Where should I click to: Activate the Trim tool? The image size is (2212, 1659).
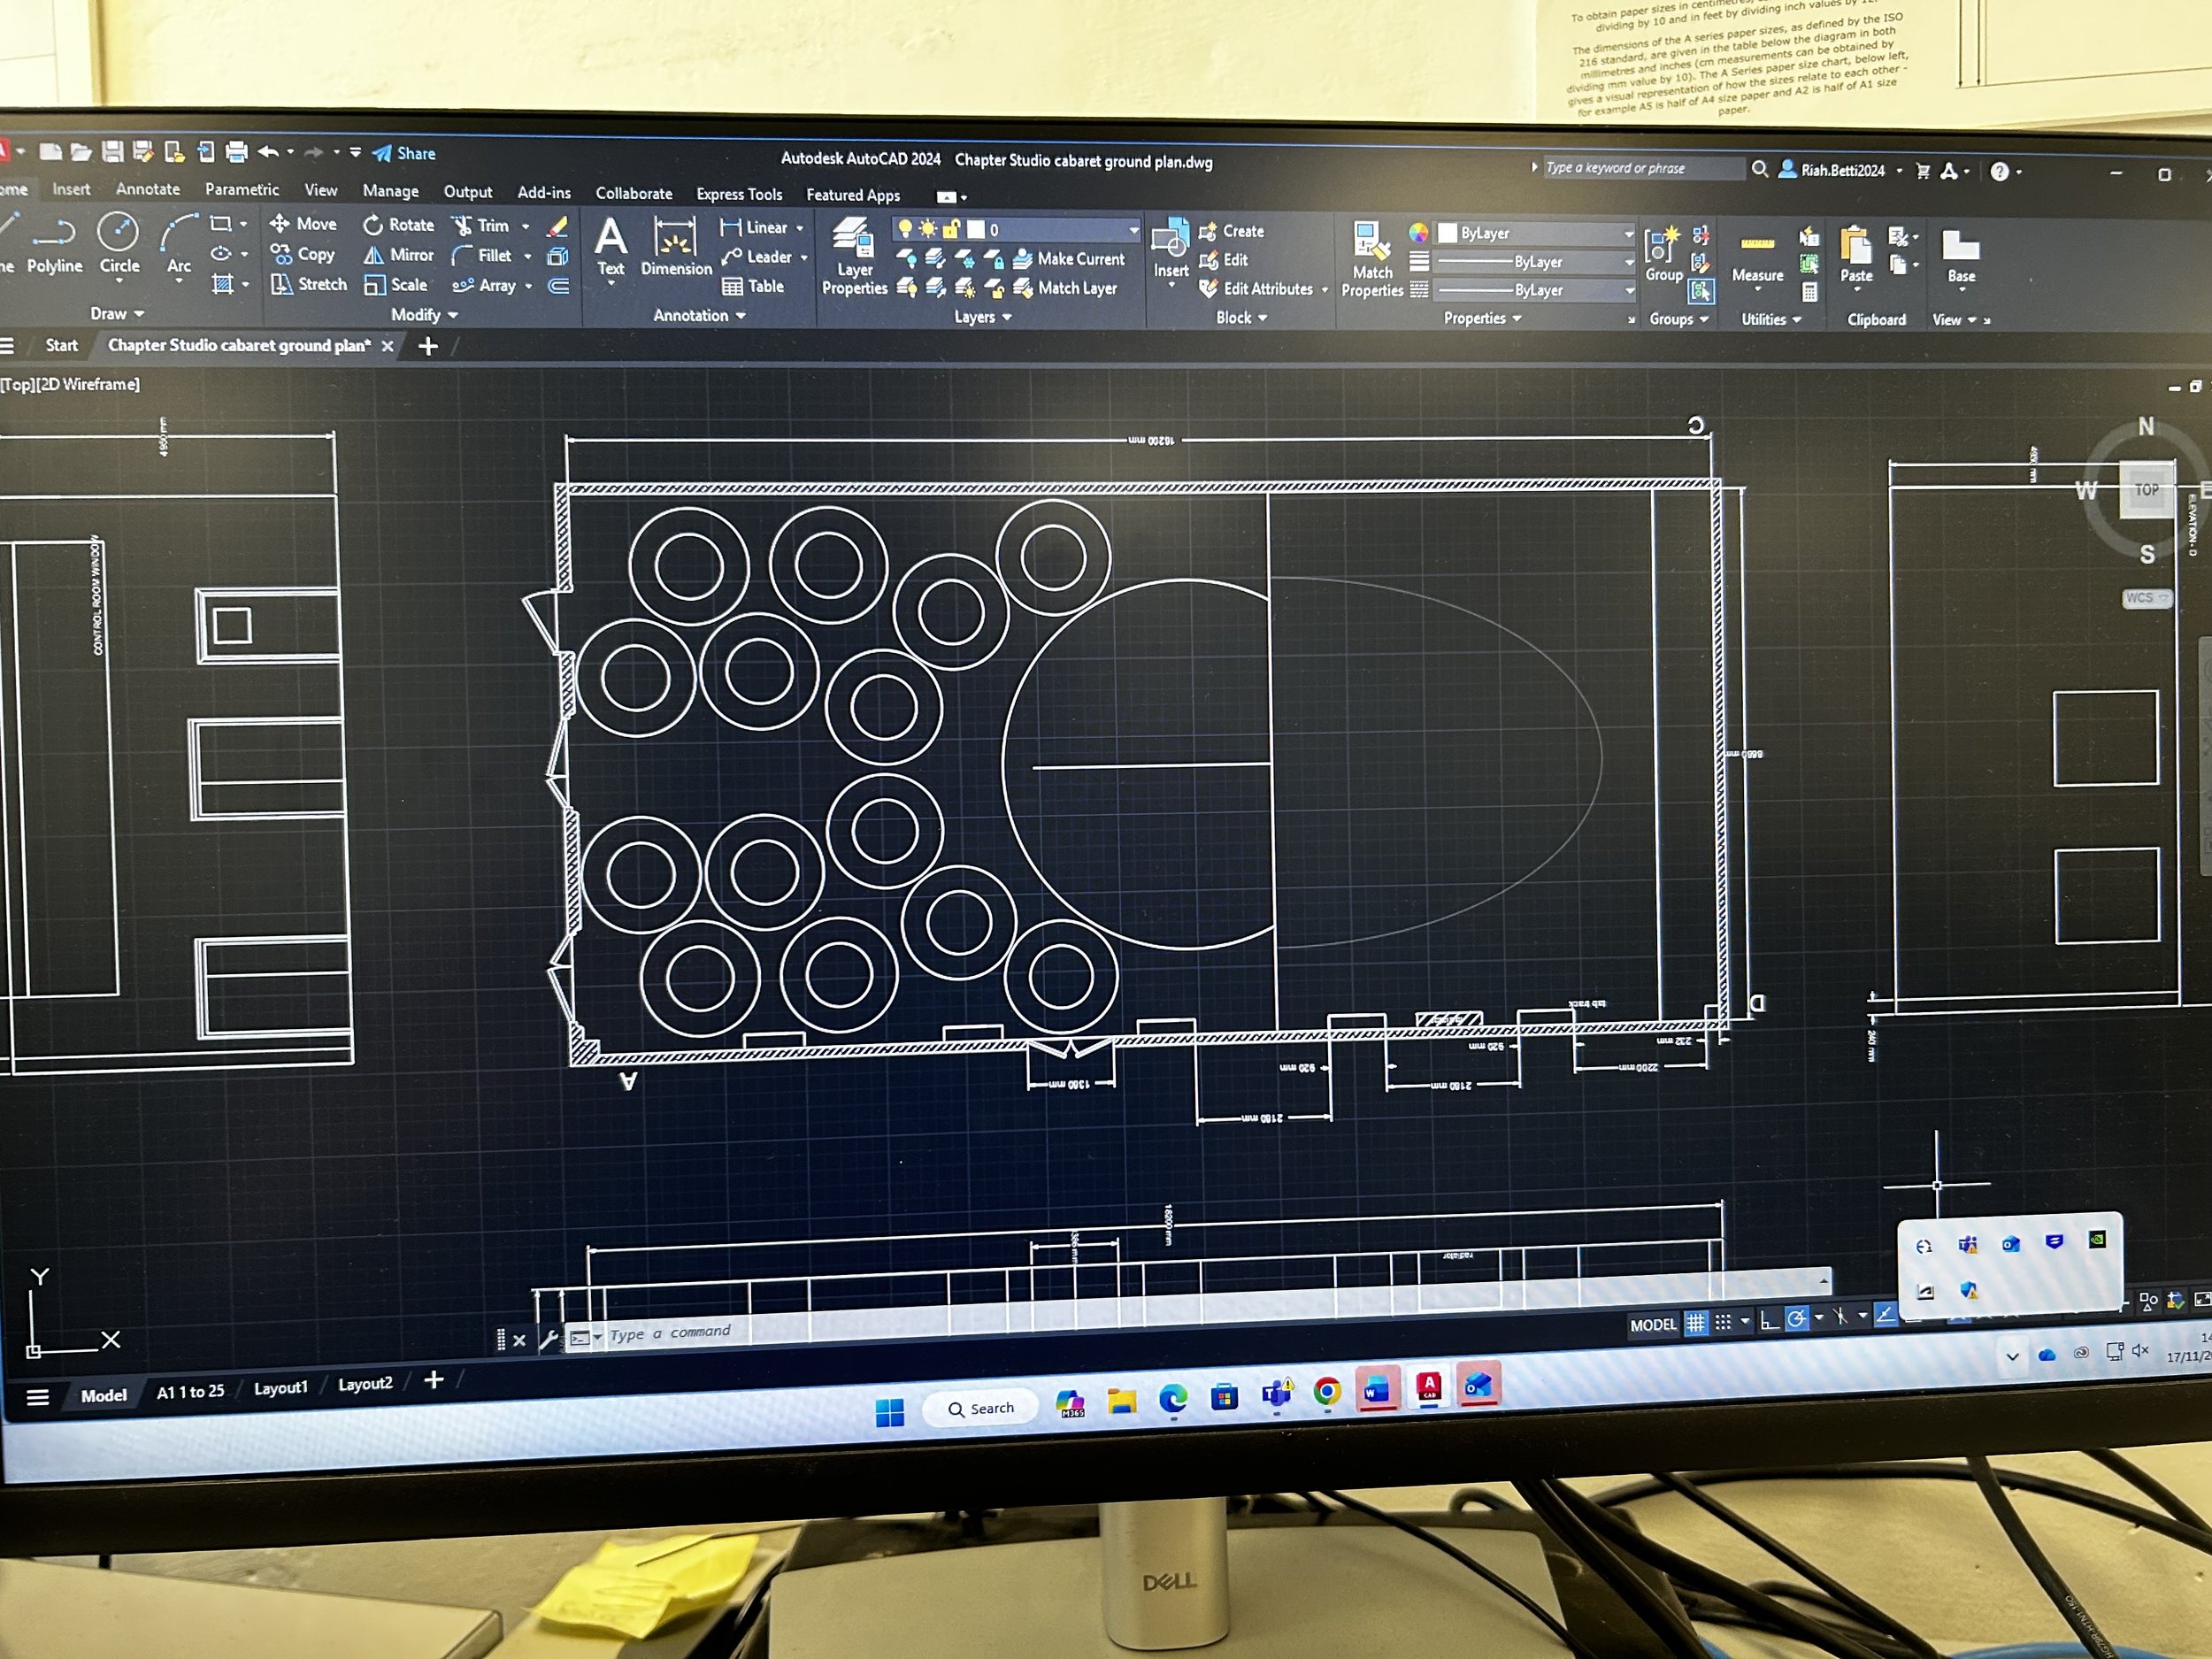click(x=480, y=226)
